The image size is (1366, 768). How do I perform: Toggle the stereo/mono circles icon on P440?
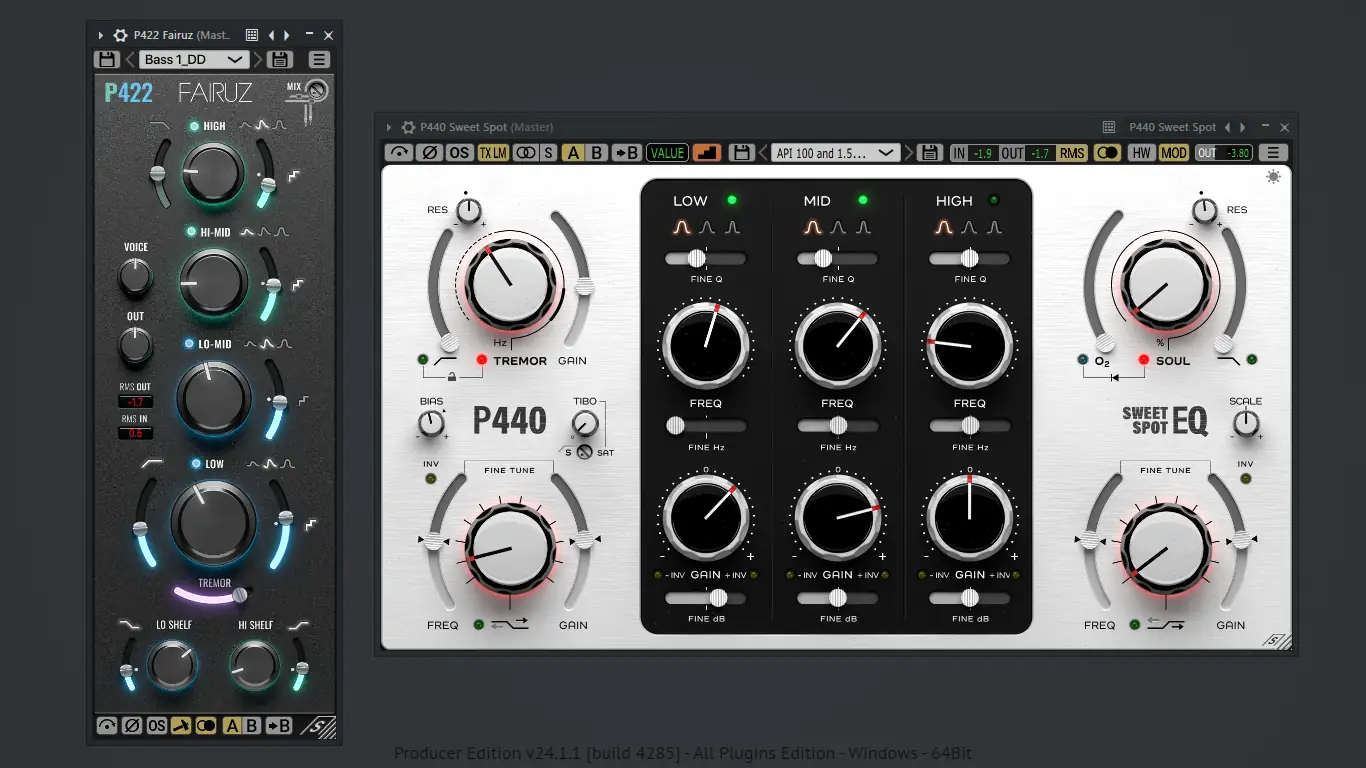click(x=524, y=152)
